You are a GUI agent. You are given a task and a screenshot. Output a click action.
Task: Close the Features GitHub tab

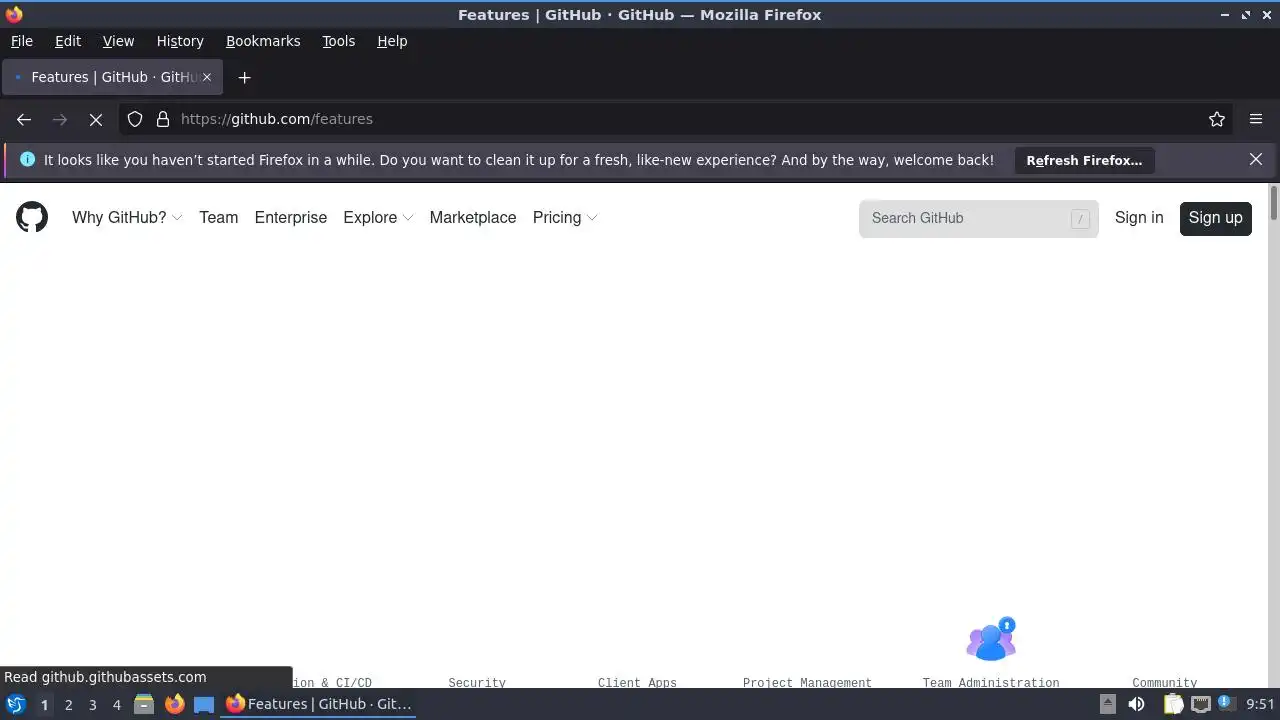tap(207, 77)
